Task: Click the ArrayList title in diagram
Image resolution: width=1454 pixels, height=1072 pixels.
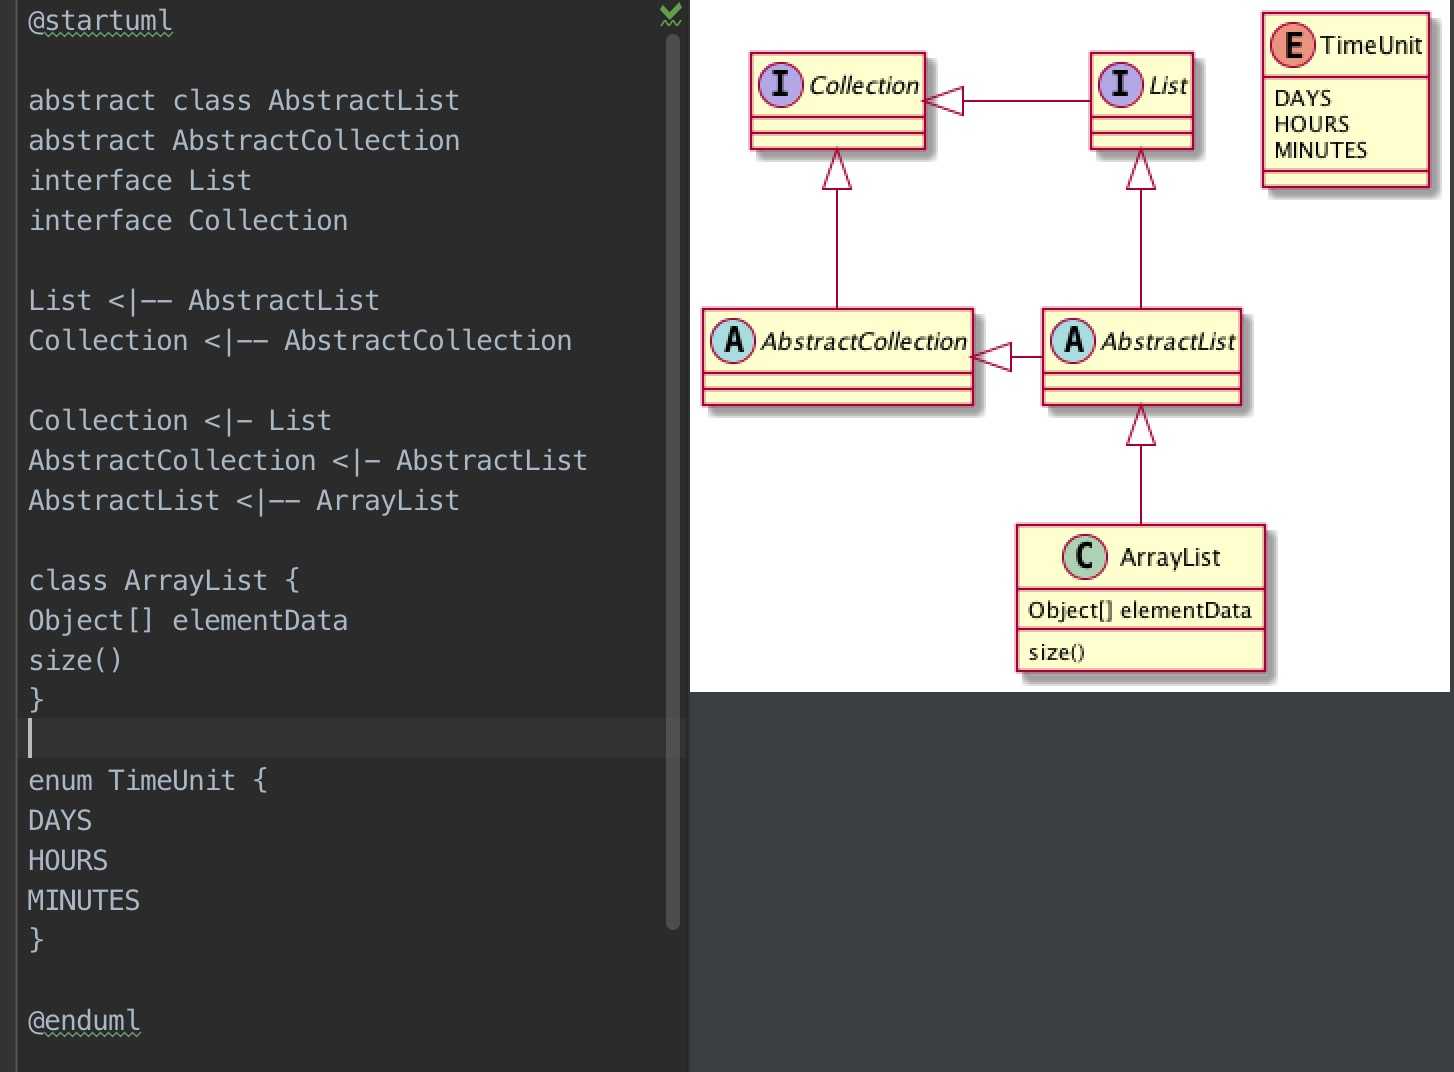Action: tap(1170, 557)
